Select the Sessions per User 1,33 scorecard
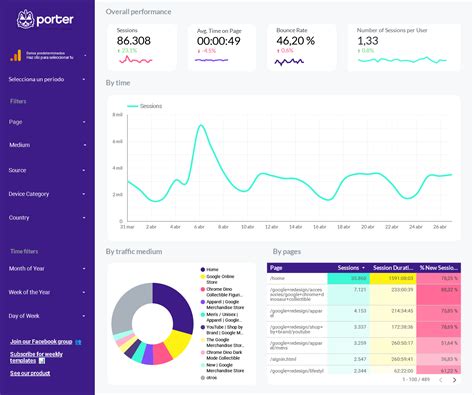Image resolution: width=474 pixels, height=395 pixels. pyautogui.click(x=404, y=47)
